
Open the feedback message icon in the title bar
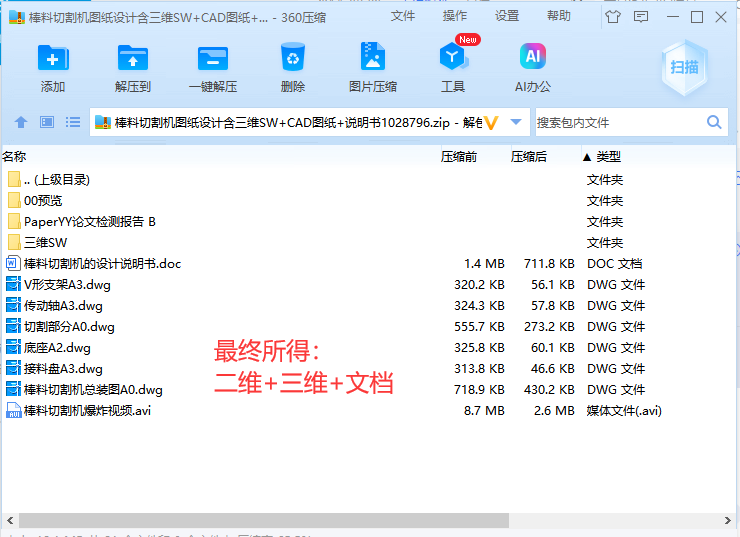[640, 17]
